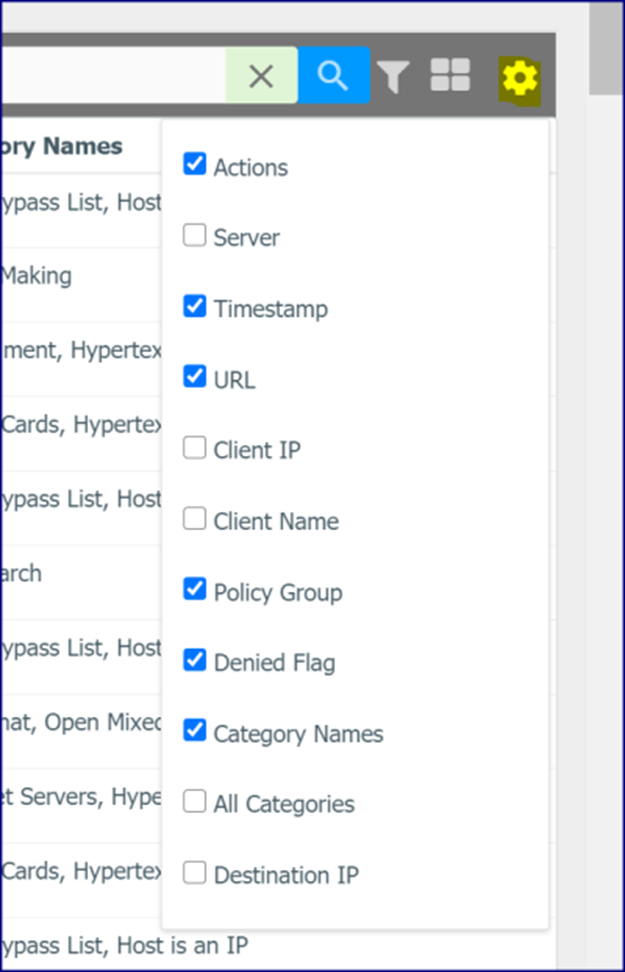Click the funnel filter icon

pos(392,77)
